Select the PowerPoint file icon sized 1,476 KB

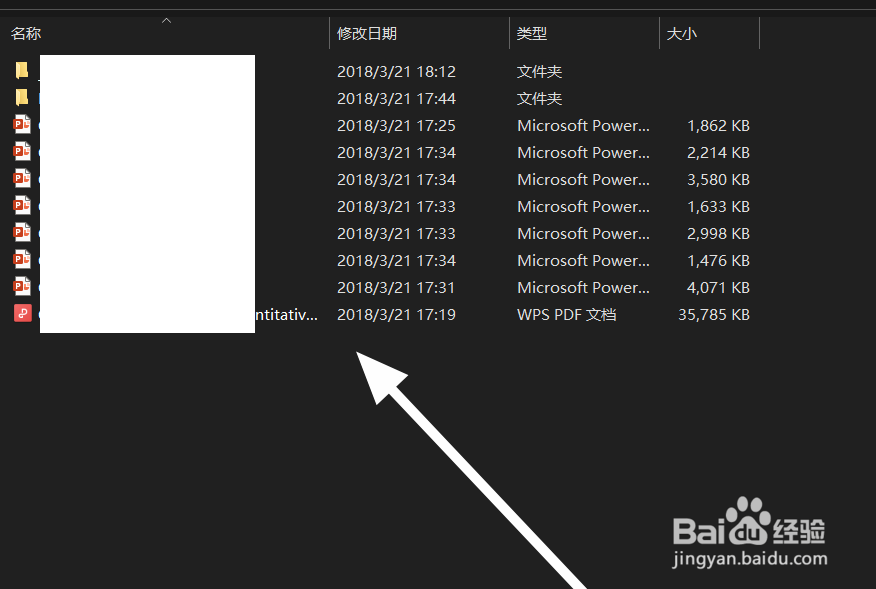(x=22, y=259)
